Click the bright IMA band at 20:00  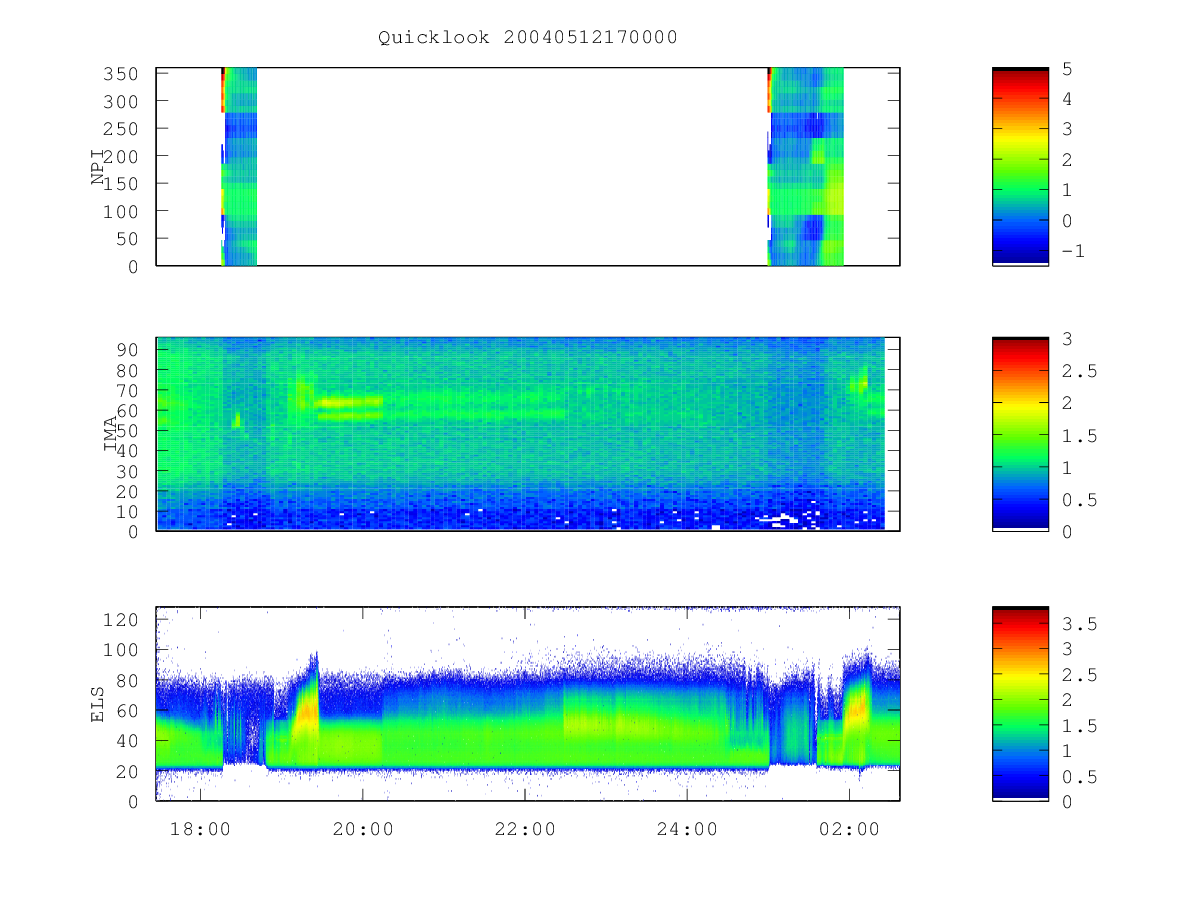pyautogui.click(x=350, y=403)
